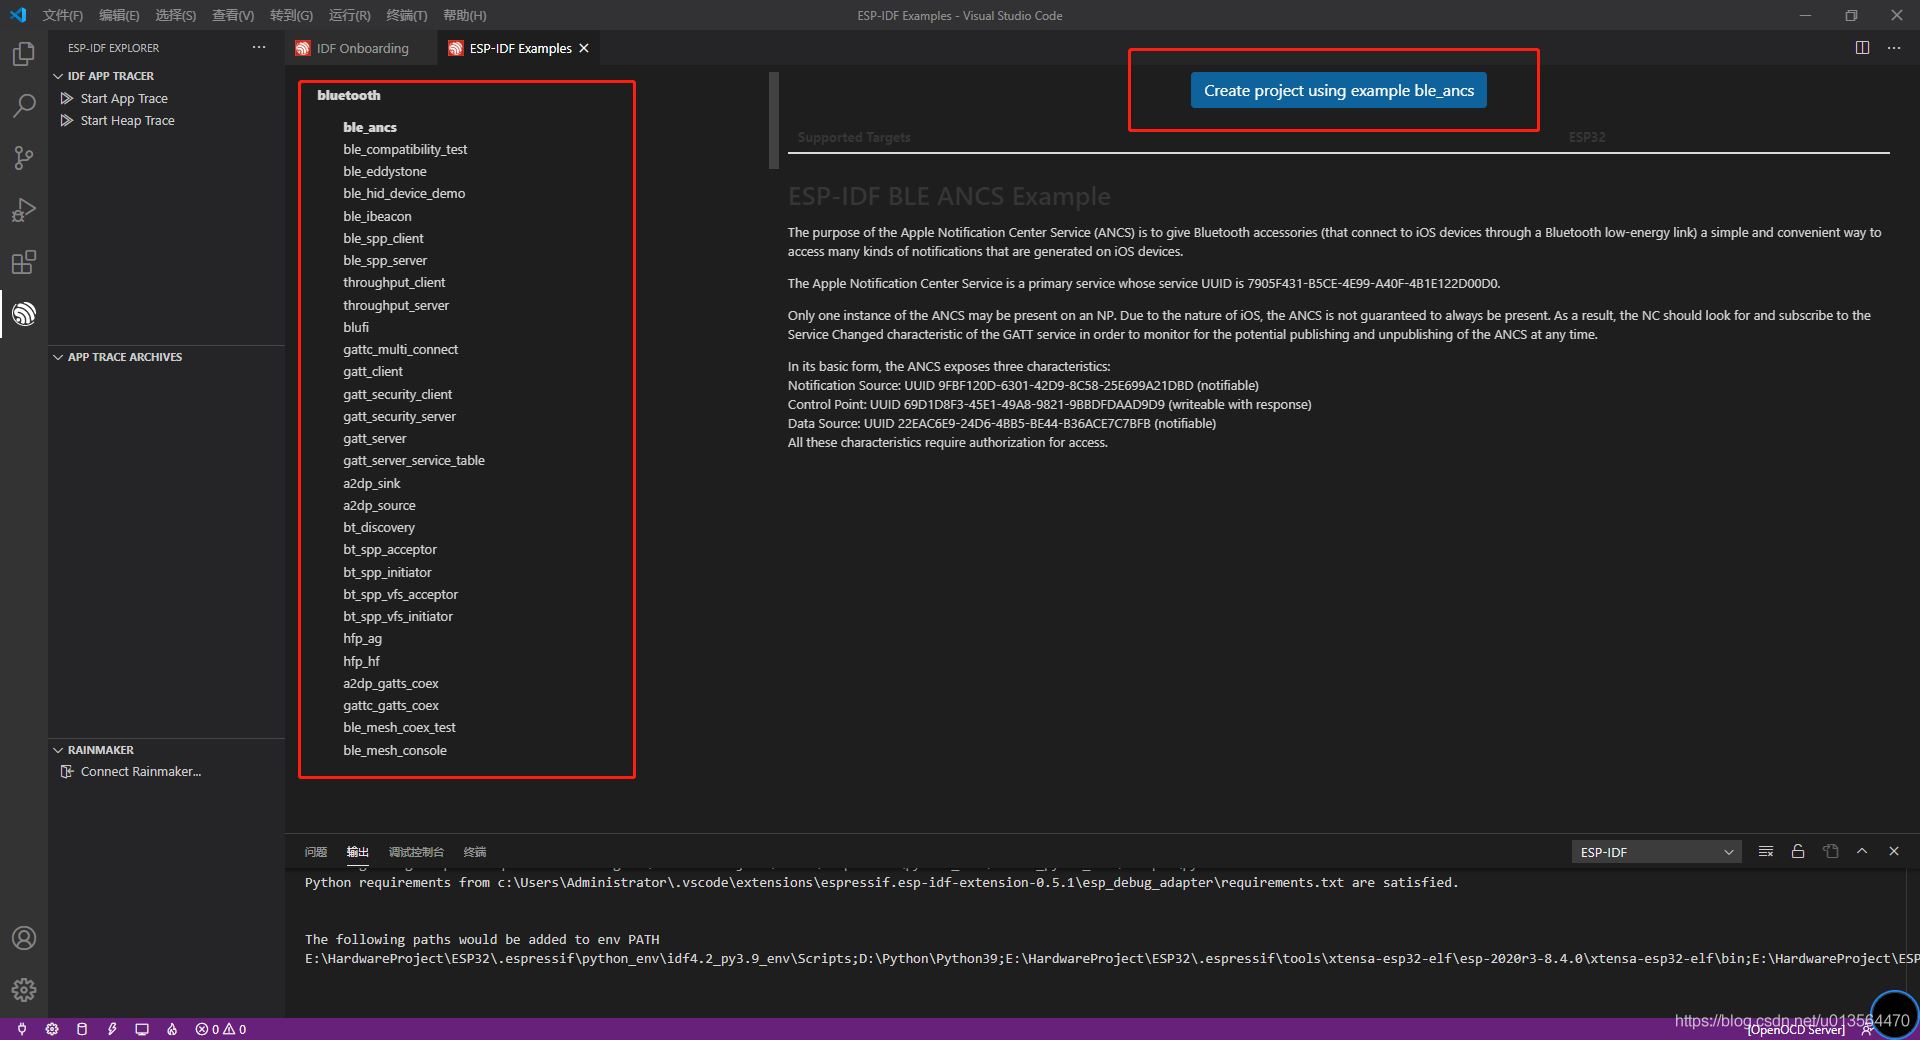Select the ble_ibeacon example
This screenshot has height=1040, width=1920.
click(x=377, y=216)
